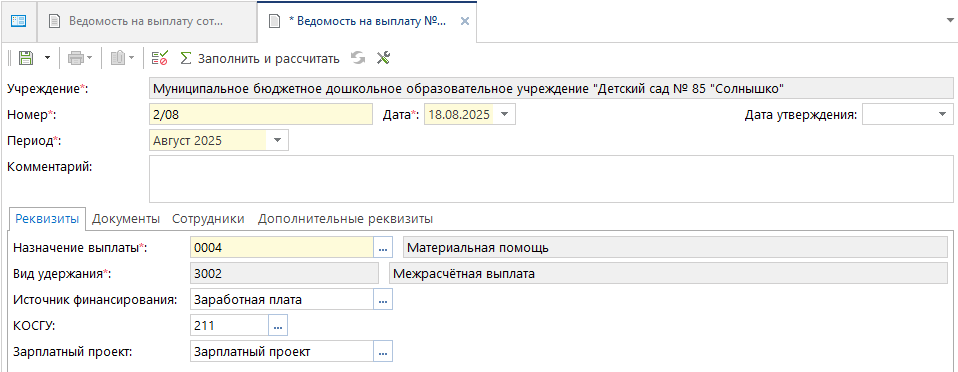The height and width of the screenshot is (372, 958).
Task: Click the 'Зарплатный проект' input field
Action: click(x=282, y=351)
